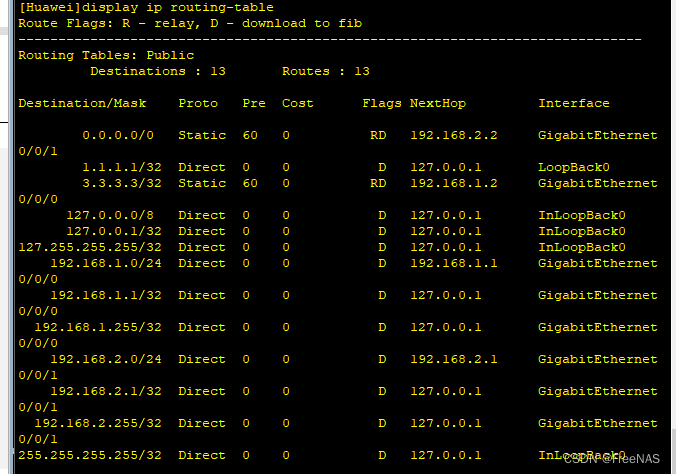Click GigabitEthernet interface in 192.168.1.255/32 row

[x=598, y=327]
